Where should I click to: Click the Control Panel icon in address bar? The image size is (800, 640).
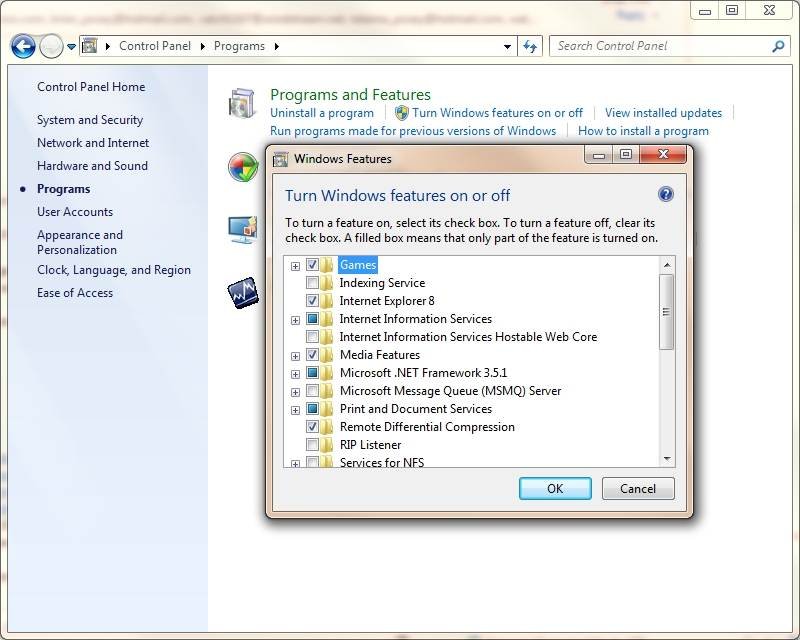click(x=90, y=46)
